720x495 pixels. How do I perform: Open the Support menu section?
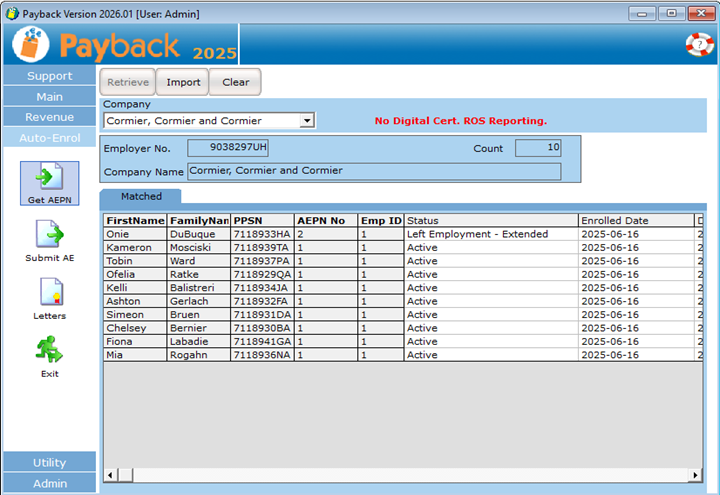(x=50, y=76)
